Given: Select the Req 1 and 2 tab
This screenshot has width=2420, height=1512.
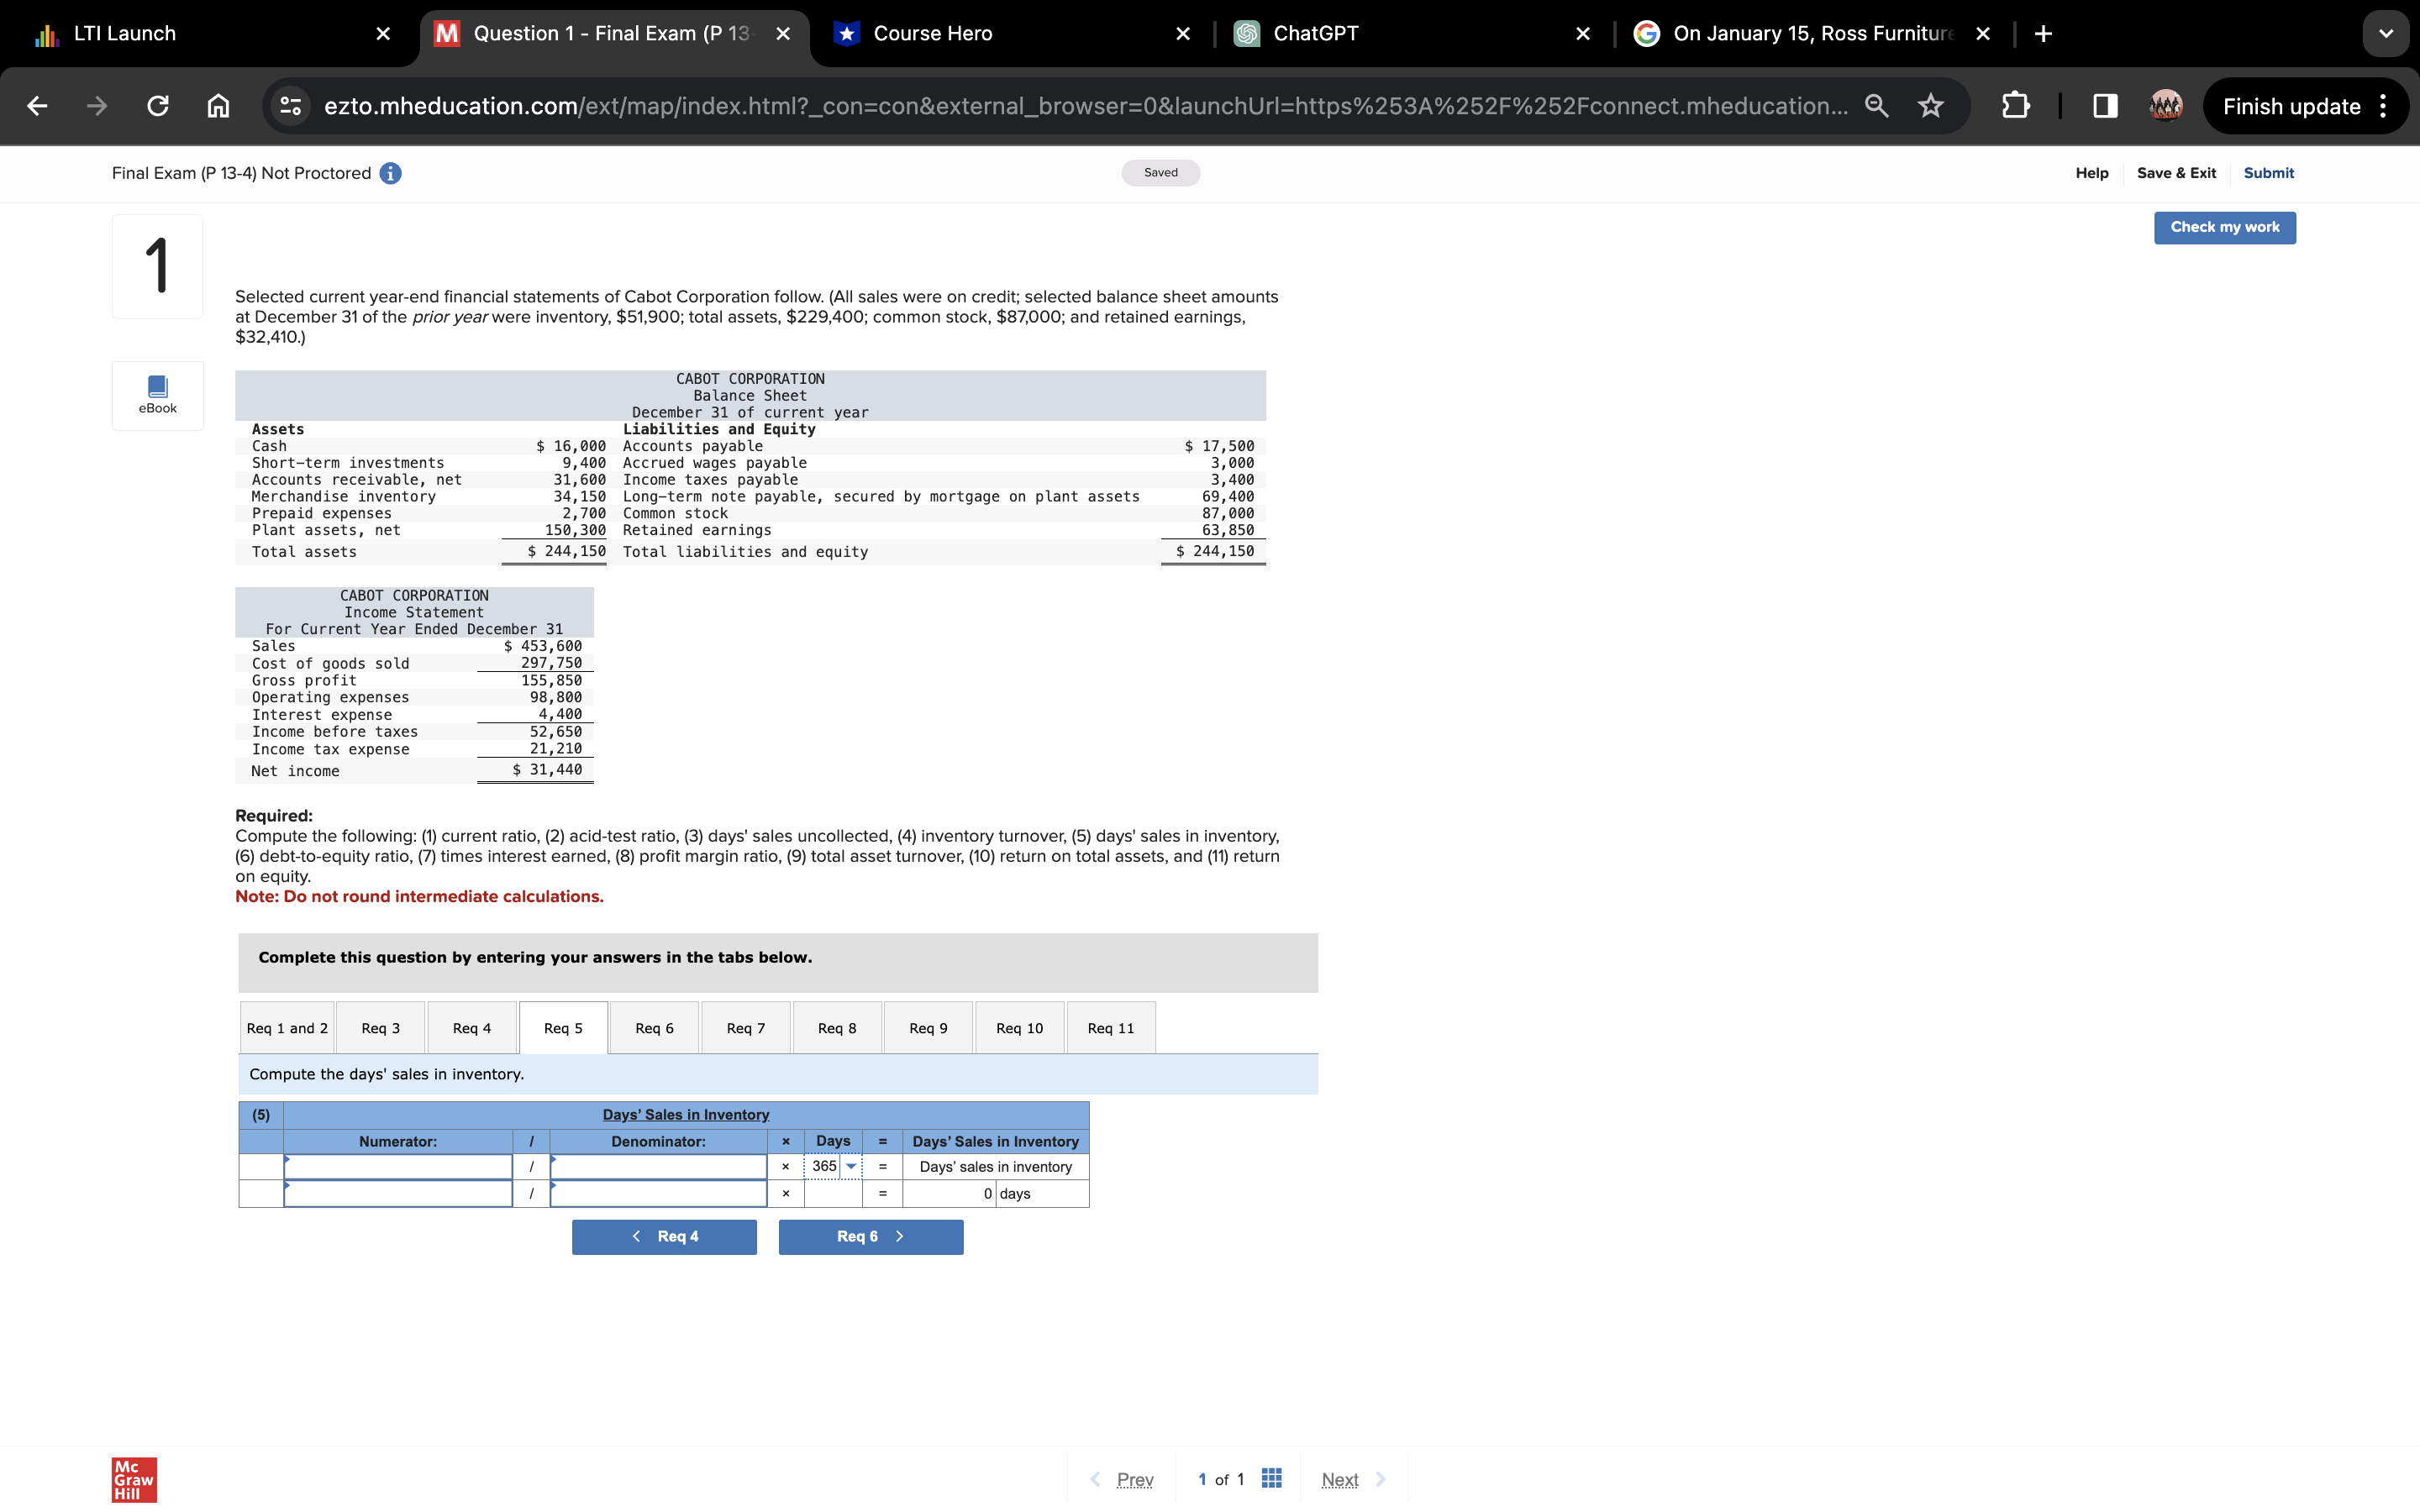Looking at the screenshot, I should 286,1027.
